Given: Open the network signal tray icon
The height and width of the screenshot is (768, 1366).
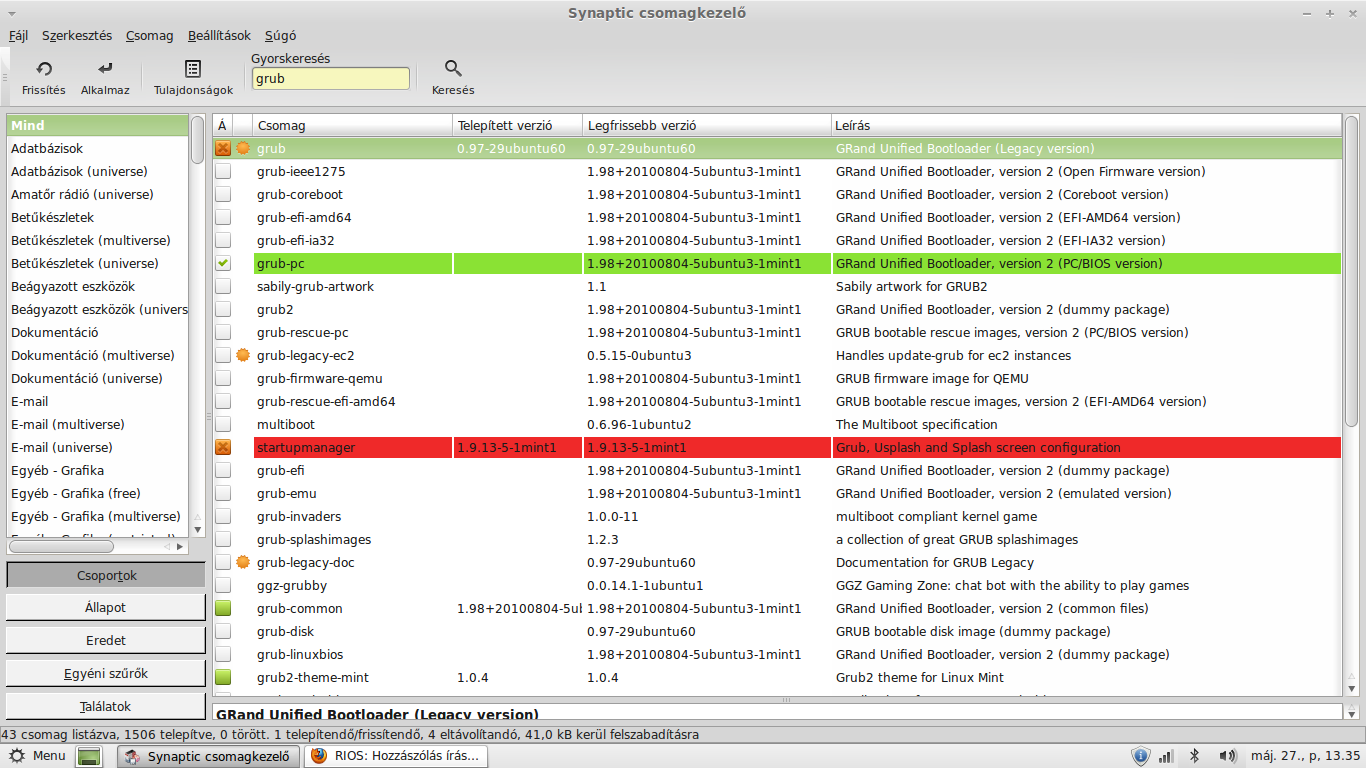Looking at the screenshot, I should tap(1166, 756).
